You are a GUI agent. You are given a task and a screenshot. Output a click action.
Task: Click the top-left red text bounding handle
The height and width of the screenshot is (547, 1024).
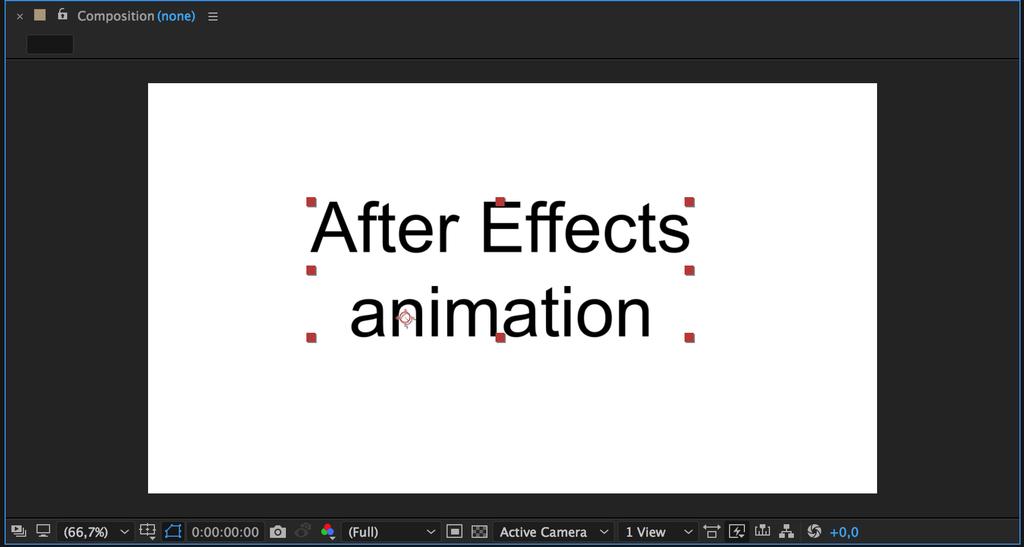tap(312, 202)
